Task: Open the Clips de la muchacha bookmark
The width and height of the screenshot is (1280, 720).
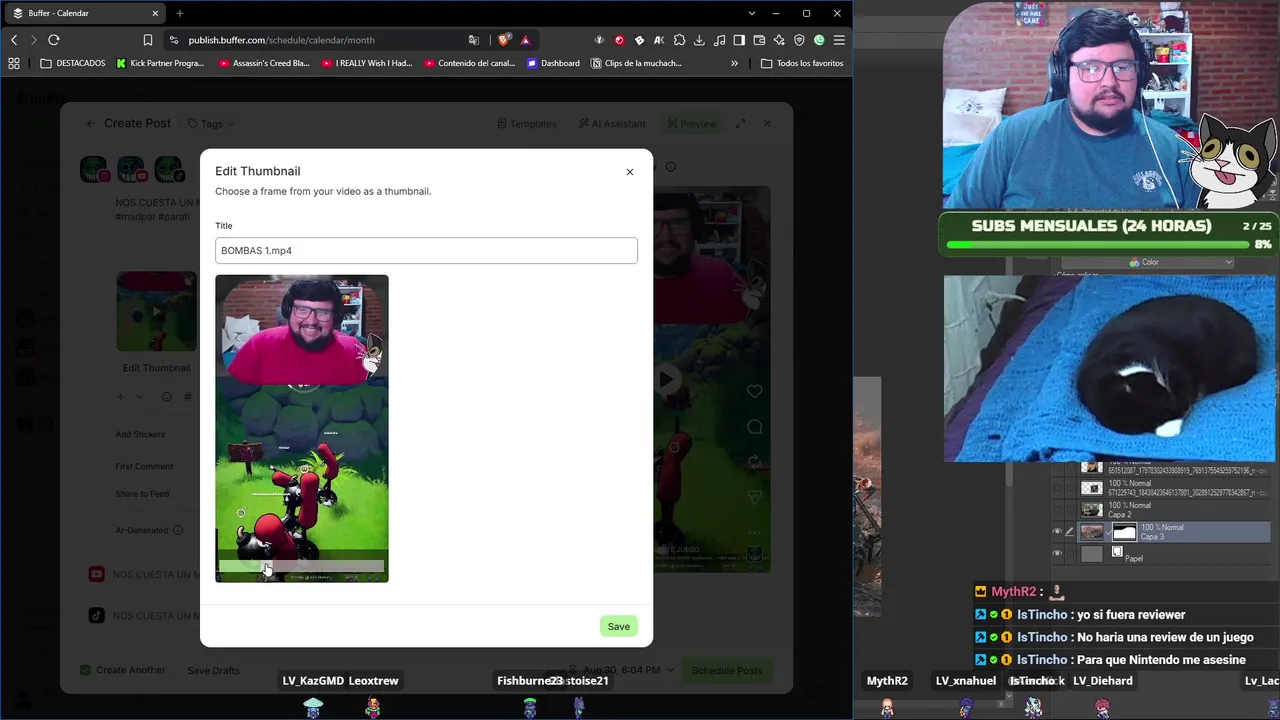Action: click(636, 63)
